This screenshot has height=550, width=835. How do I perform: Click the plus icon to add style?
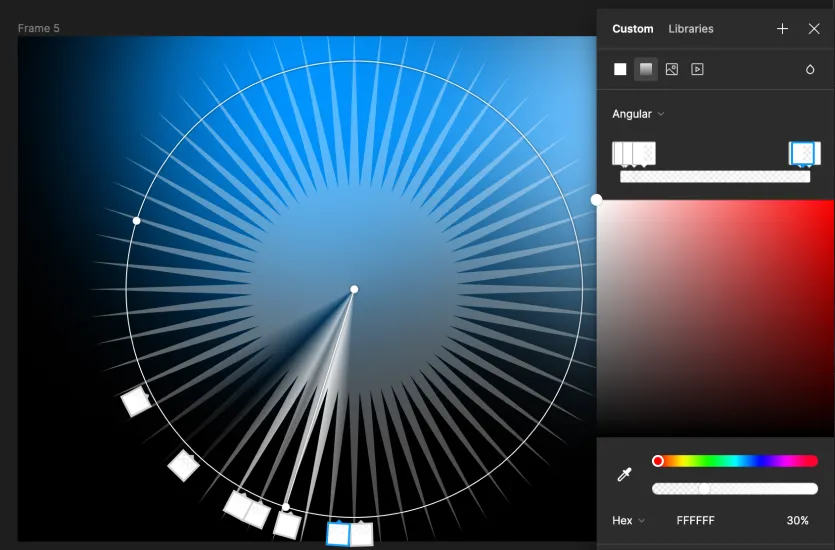[x=782, y=29]
